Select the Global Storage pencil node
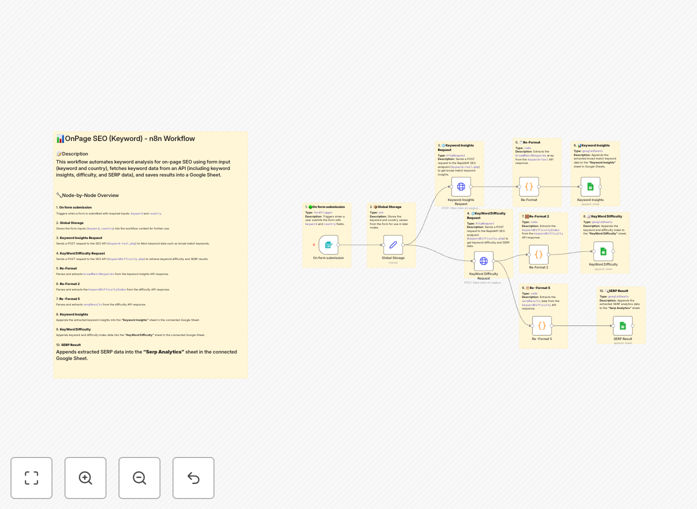This screenshot has width=697, height=509. tap(393, 245)
